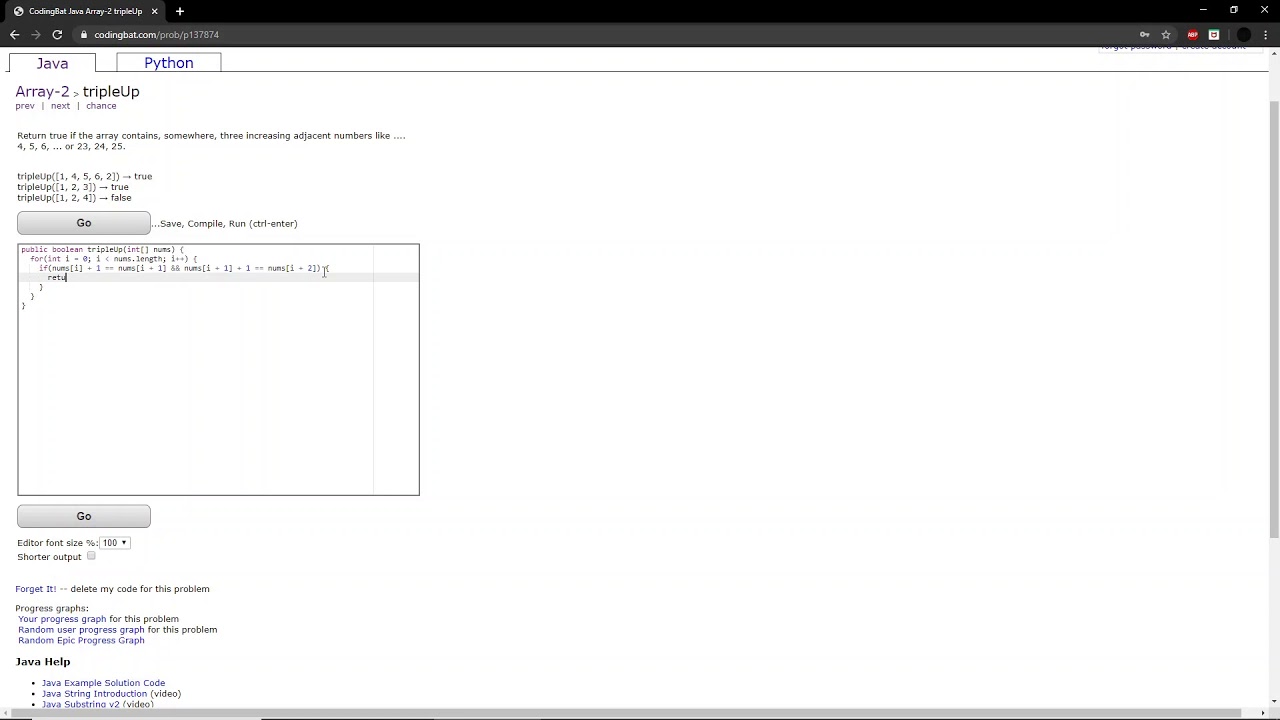
Task: Toggle the Shorter output checkbox
Action: [91, 556]
